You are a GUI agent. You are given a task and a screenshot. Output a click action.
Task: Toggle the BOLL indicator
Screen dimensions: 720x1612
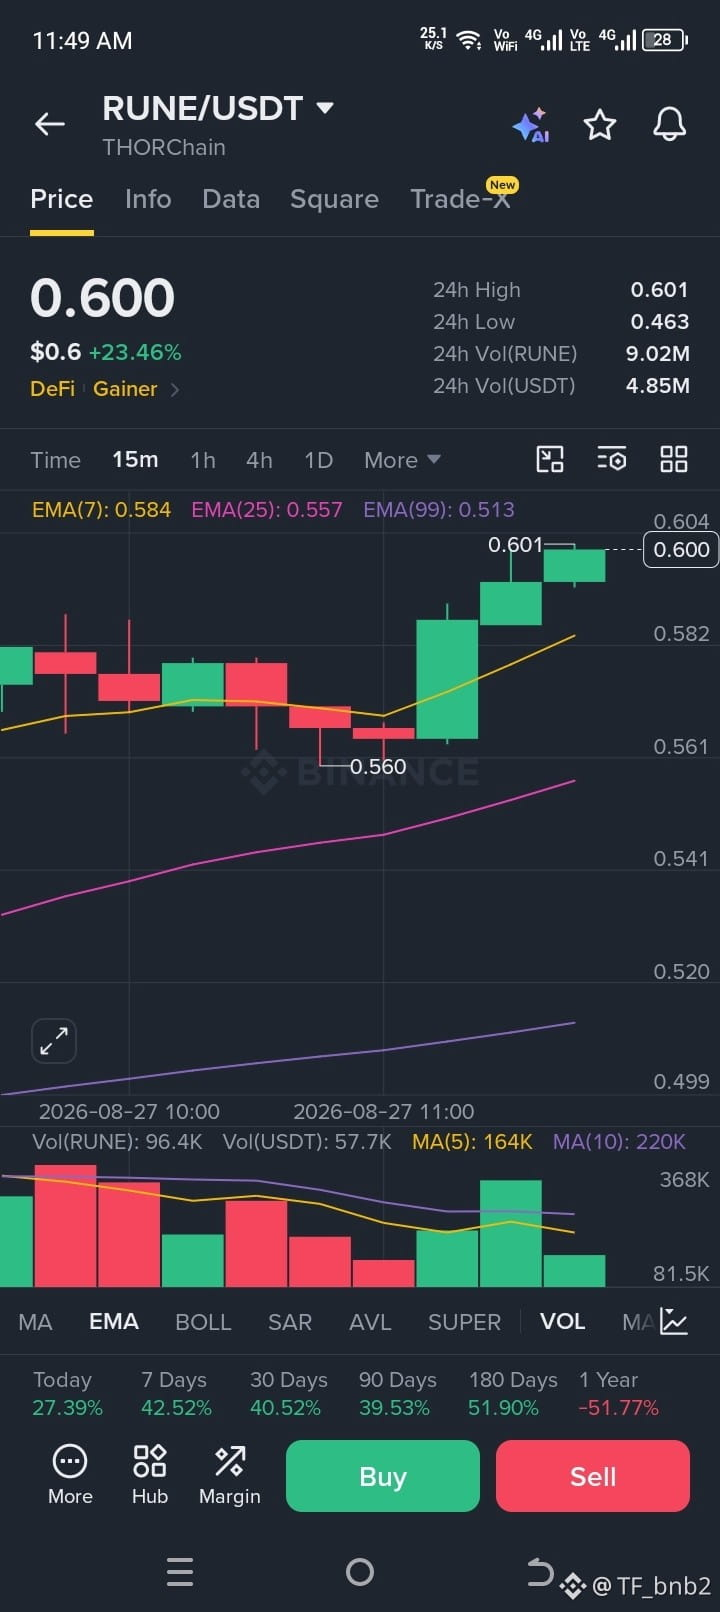click(x=203, y=1322)
